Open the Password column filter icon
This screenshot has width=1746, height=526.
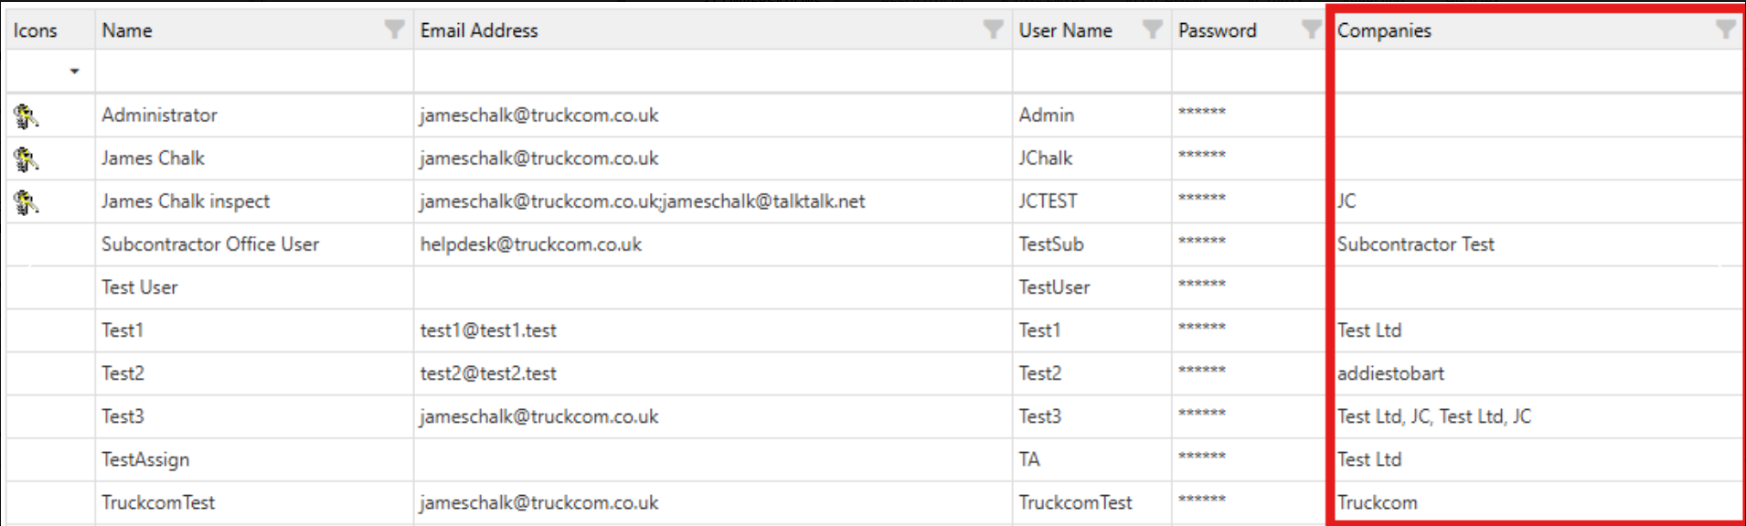[x=1311, y=30]
